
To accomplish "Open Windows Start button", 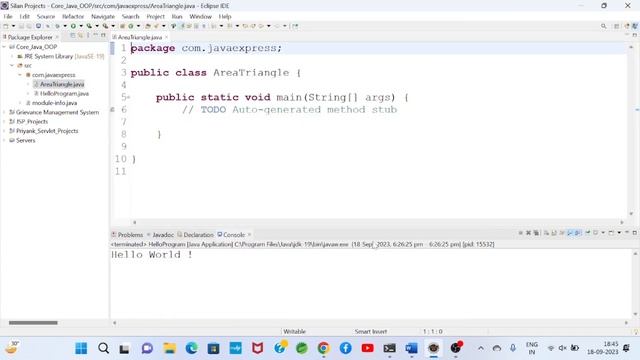I will [x=81, y=348].
